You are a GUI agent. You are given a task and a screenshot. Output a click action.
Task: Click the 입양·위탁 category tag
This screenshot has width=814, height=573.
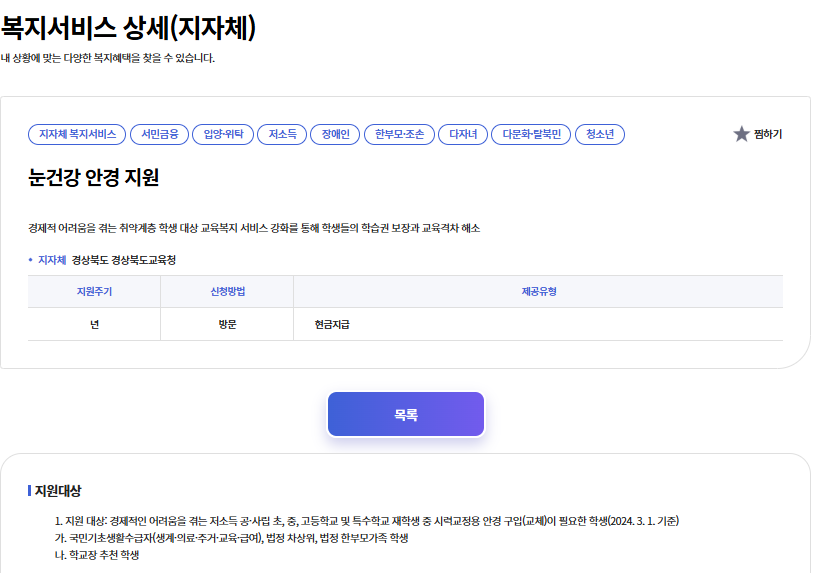click(222, 134)
